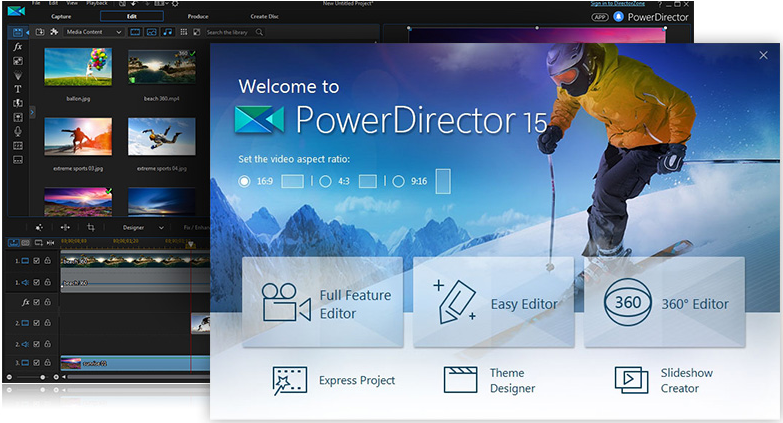Select the balloon.jpg thumbnail
Image resolution: width=783 pixels, height=423 pixels.
tap(78, 67)
